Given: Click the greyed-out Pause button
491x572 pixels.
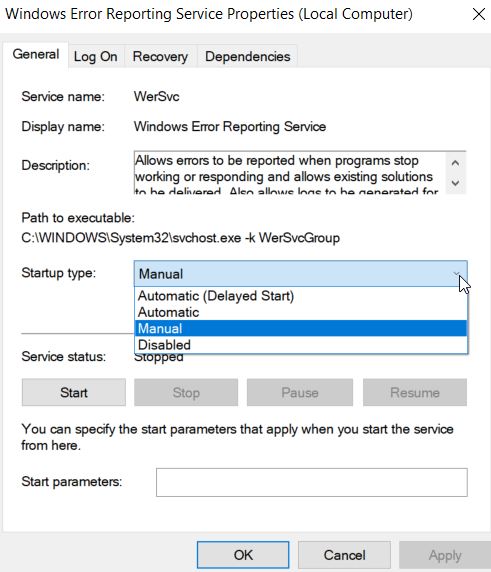Looking at the screenshot, I should click(300, 393).
